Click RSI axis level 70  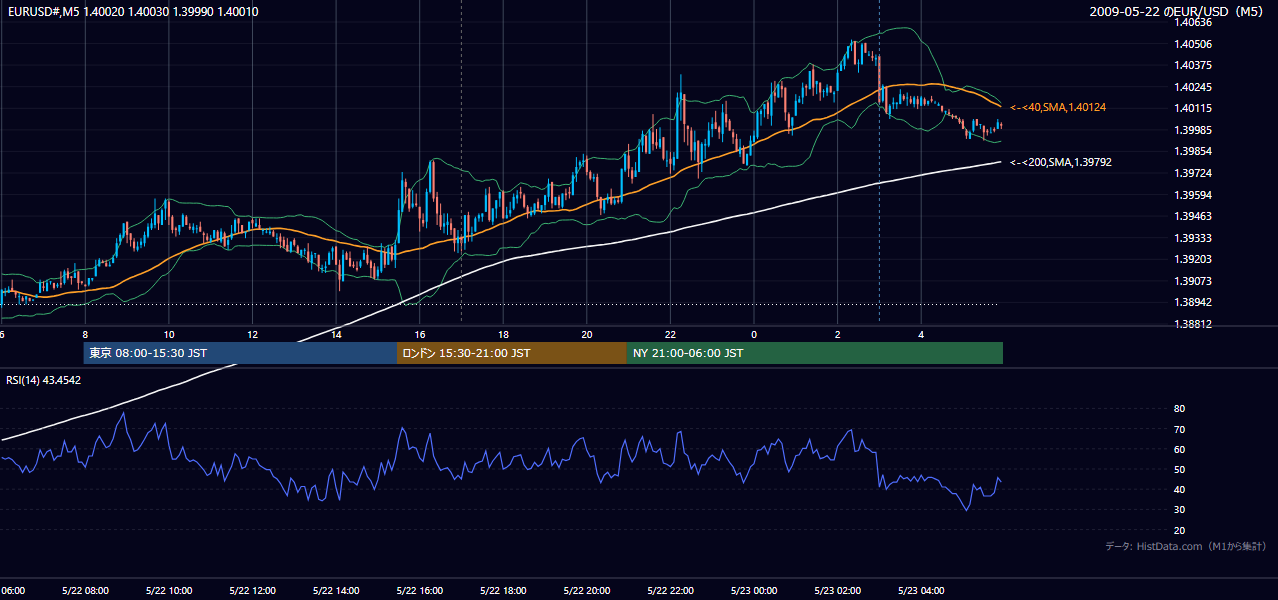[1179, 429]
